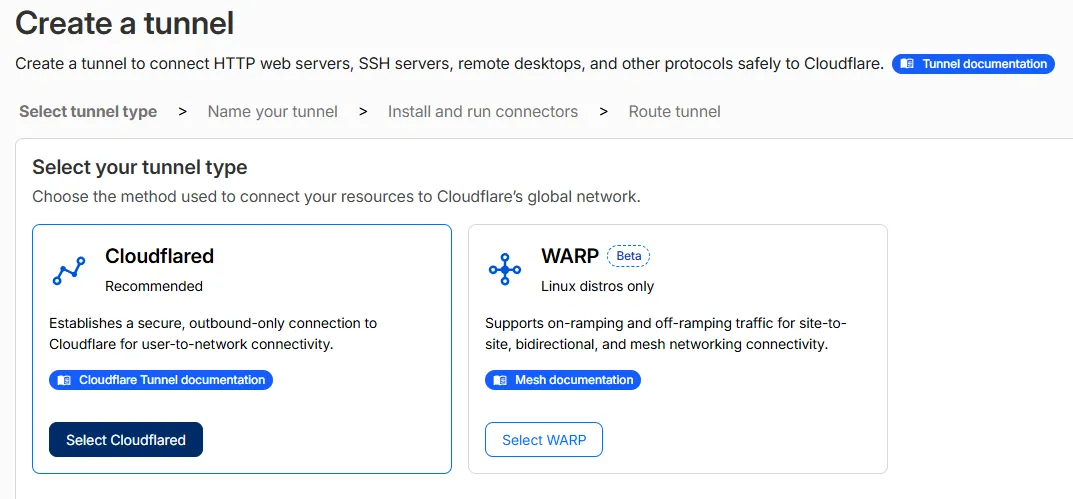1073x499 pixels.
Task: Click the Recommended label under Cloudflared
Action: click(154, 286)
